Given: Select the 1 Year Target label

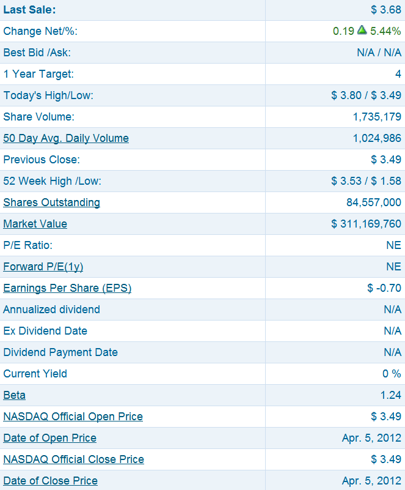Looking at the screenshot, I should point(38,74).
